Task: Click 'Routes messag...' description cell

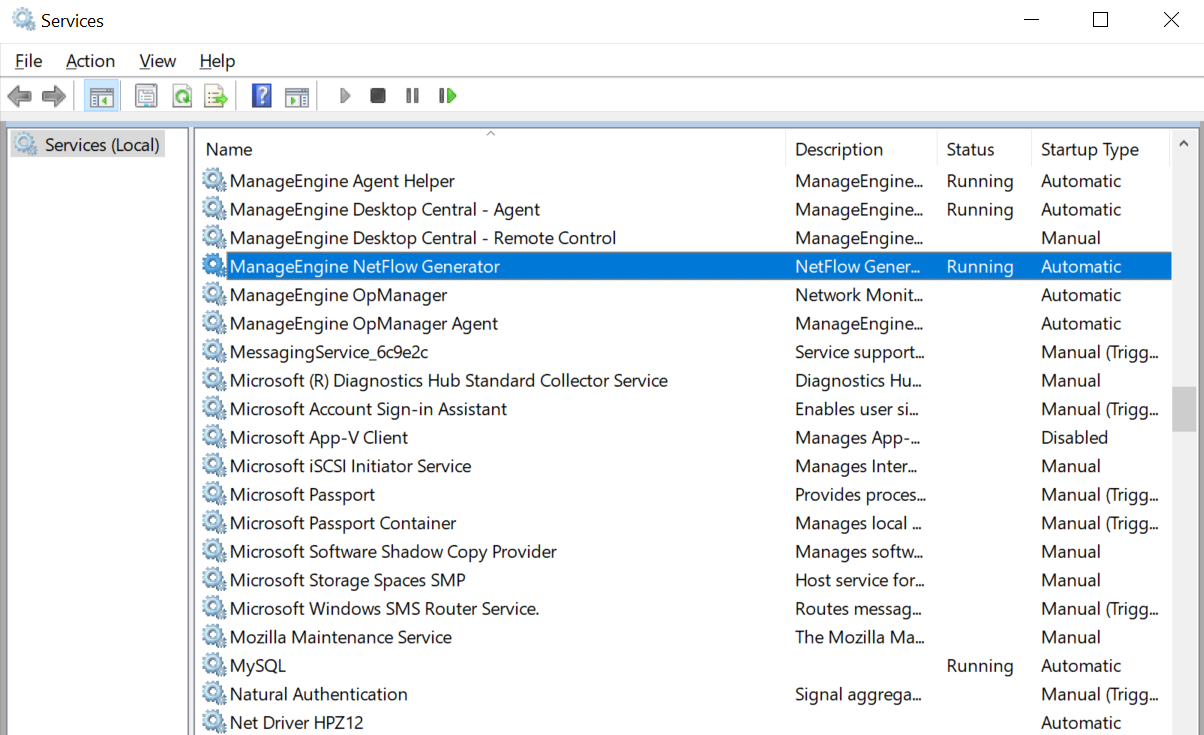Action: pos(858,608)
